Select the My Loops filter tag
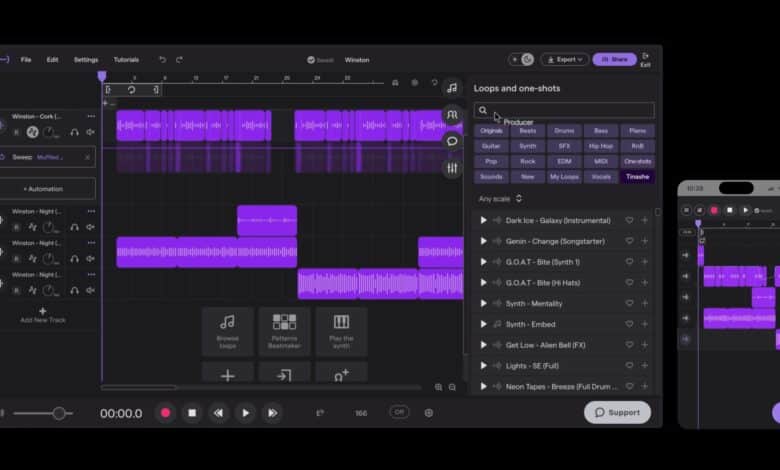 [x=564, y=177]
